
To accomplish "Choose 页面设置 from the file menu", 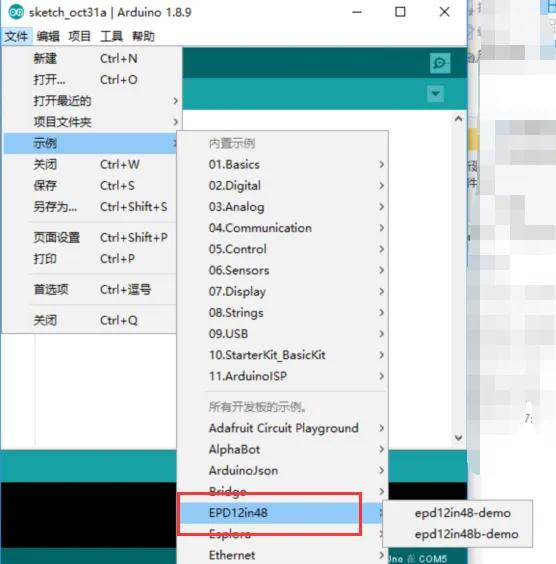I will (x=90, y=237).
